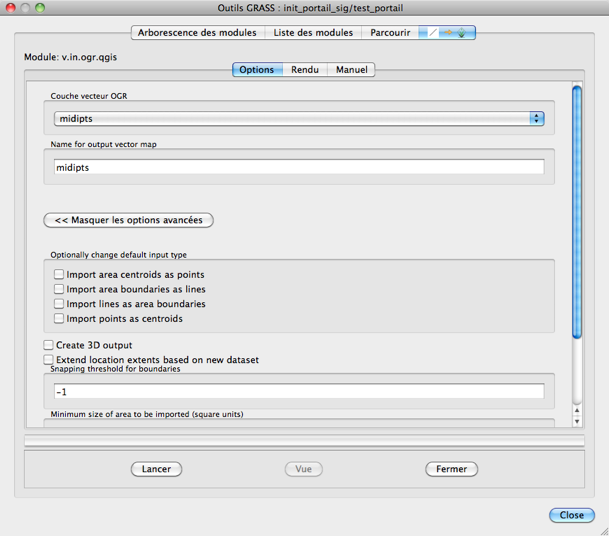Click the Snapping threshold input field

click(298, 391)
